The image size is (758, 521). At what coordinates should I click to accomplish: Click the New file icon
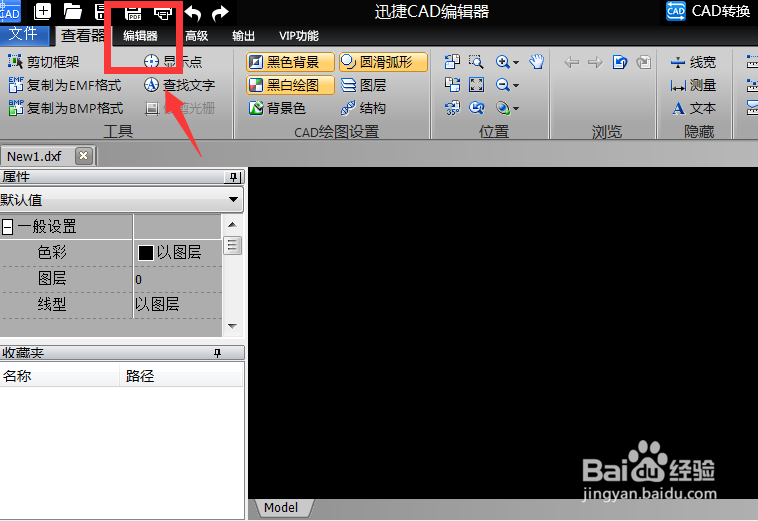pos(43,12)
